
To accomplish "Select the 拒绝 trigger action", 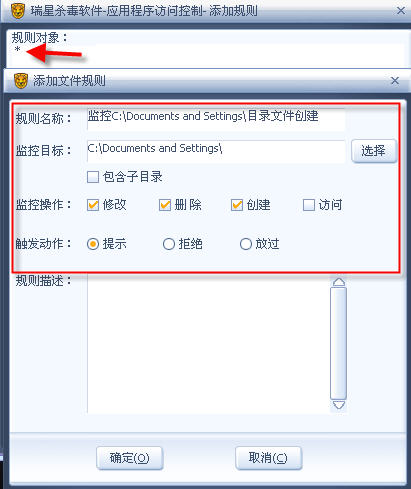I will (x=169, y=244).
